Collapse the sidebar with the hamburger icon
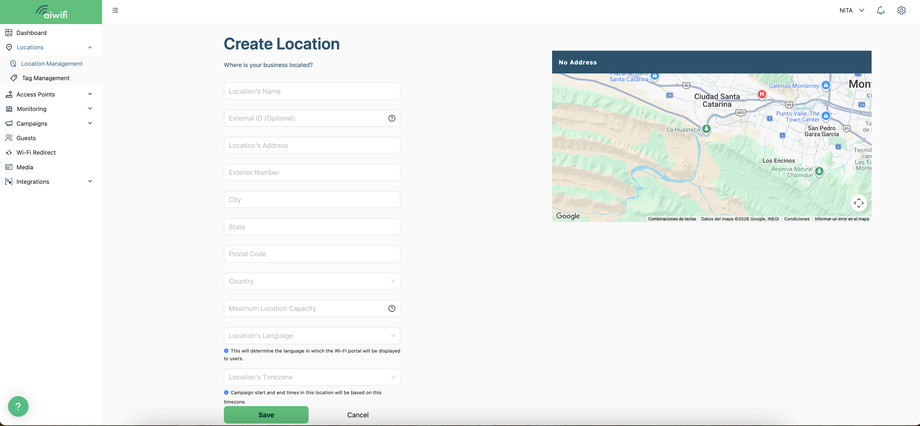920x426 pixels. tap(115, 11)
